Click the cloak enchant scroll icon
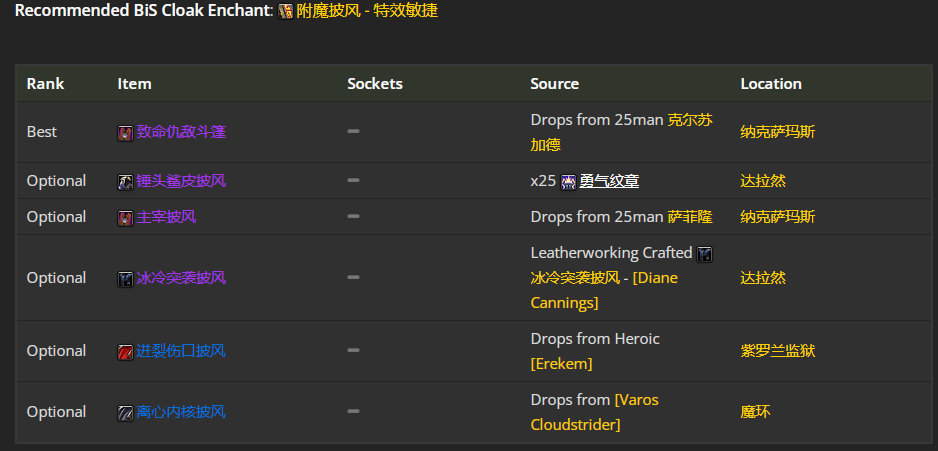The image size is (938, 451). (285, 11)
